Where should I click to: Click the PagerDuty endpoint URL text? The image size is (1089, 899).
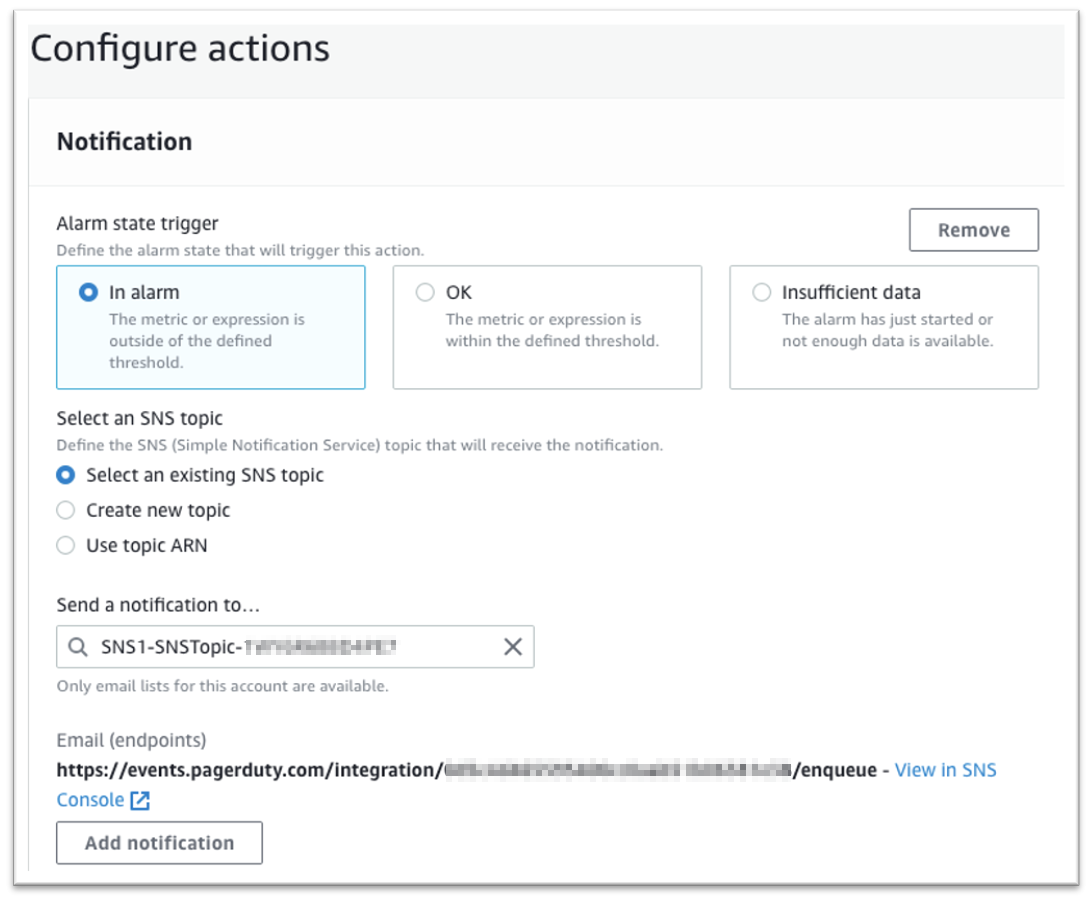[x=467, y=770]
